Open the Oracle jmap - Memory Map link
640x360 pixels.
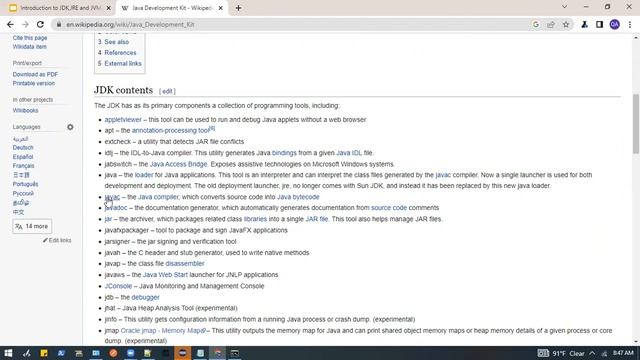coord(163,331)
